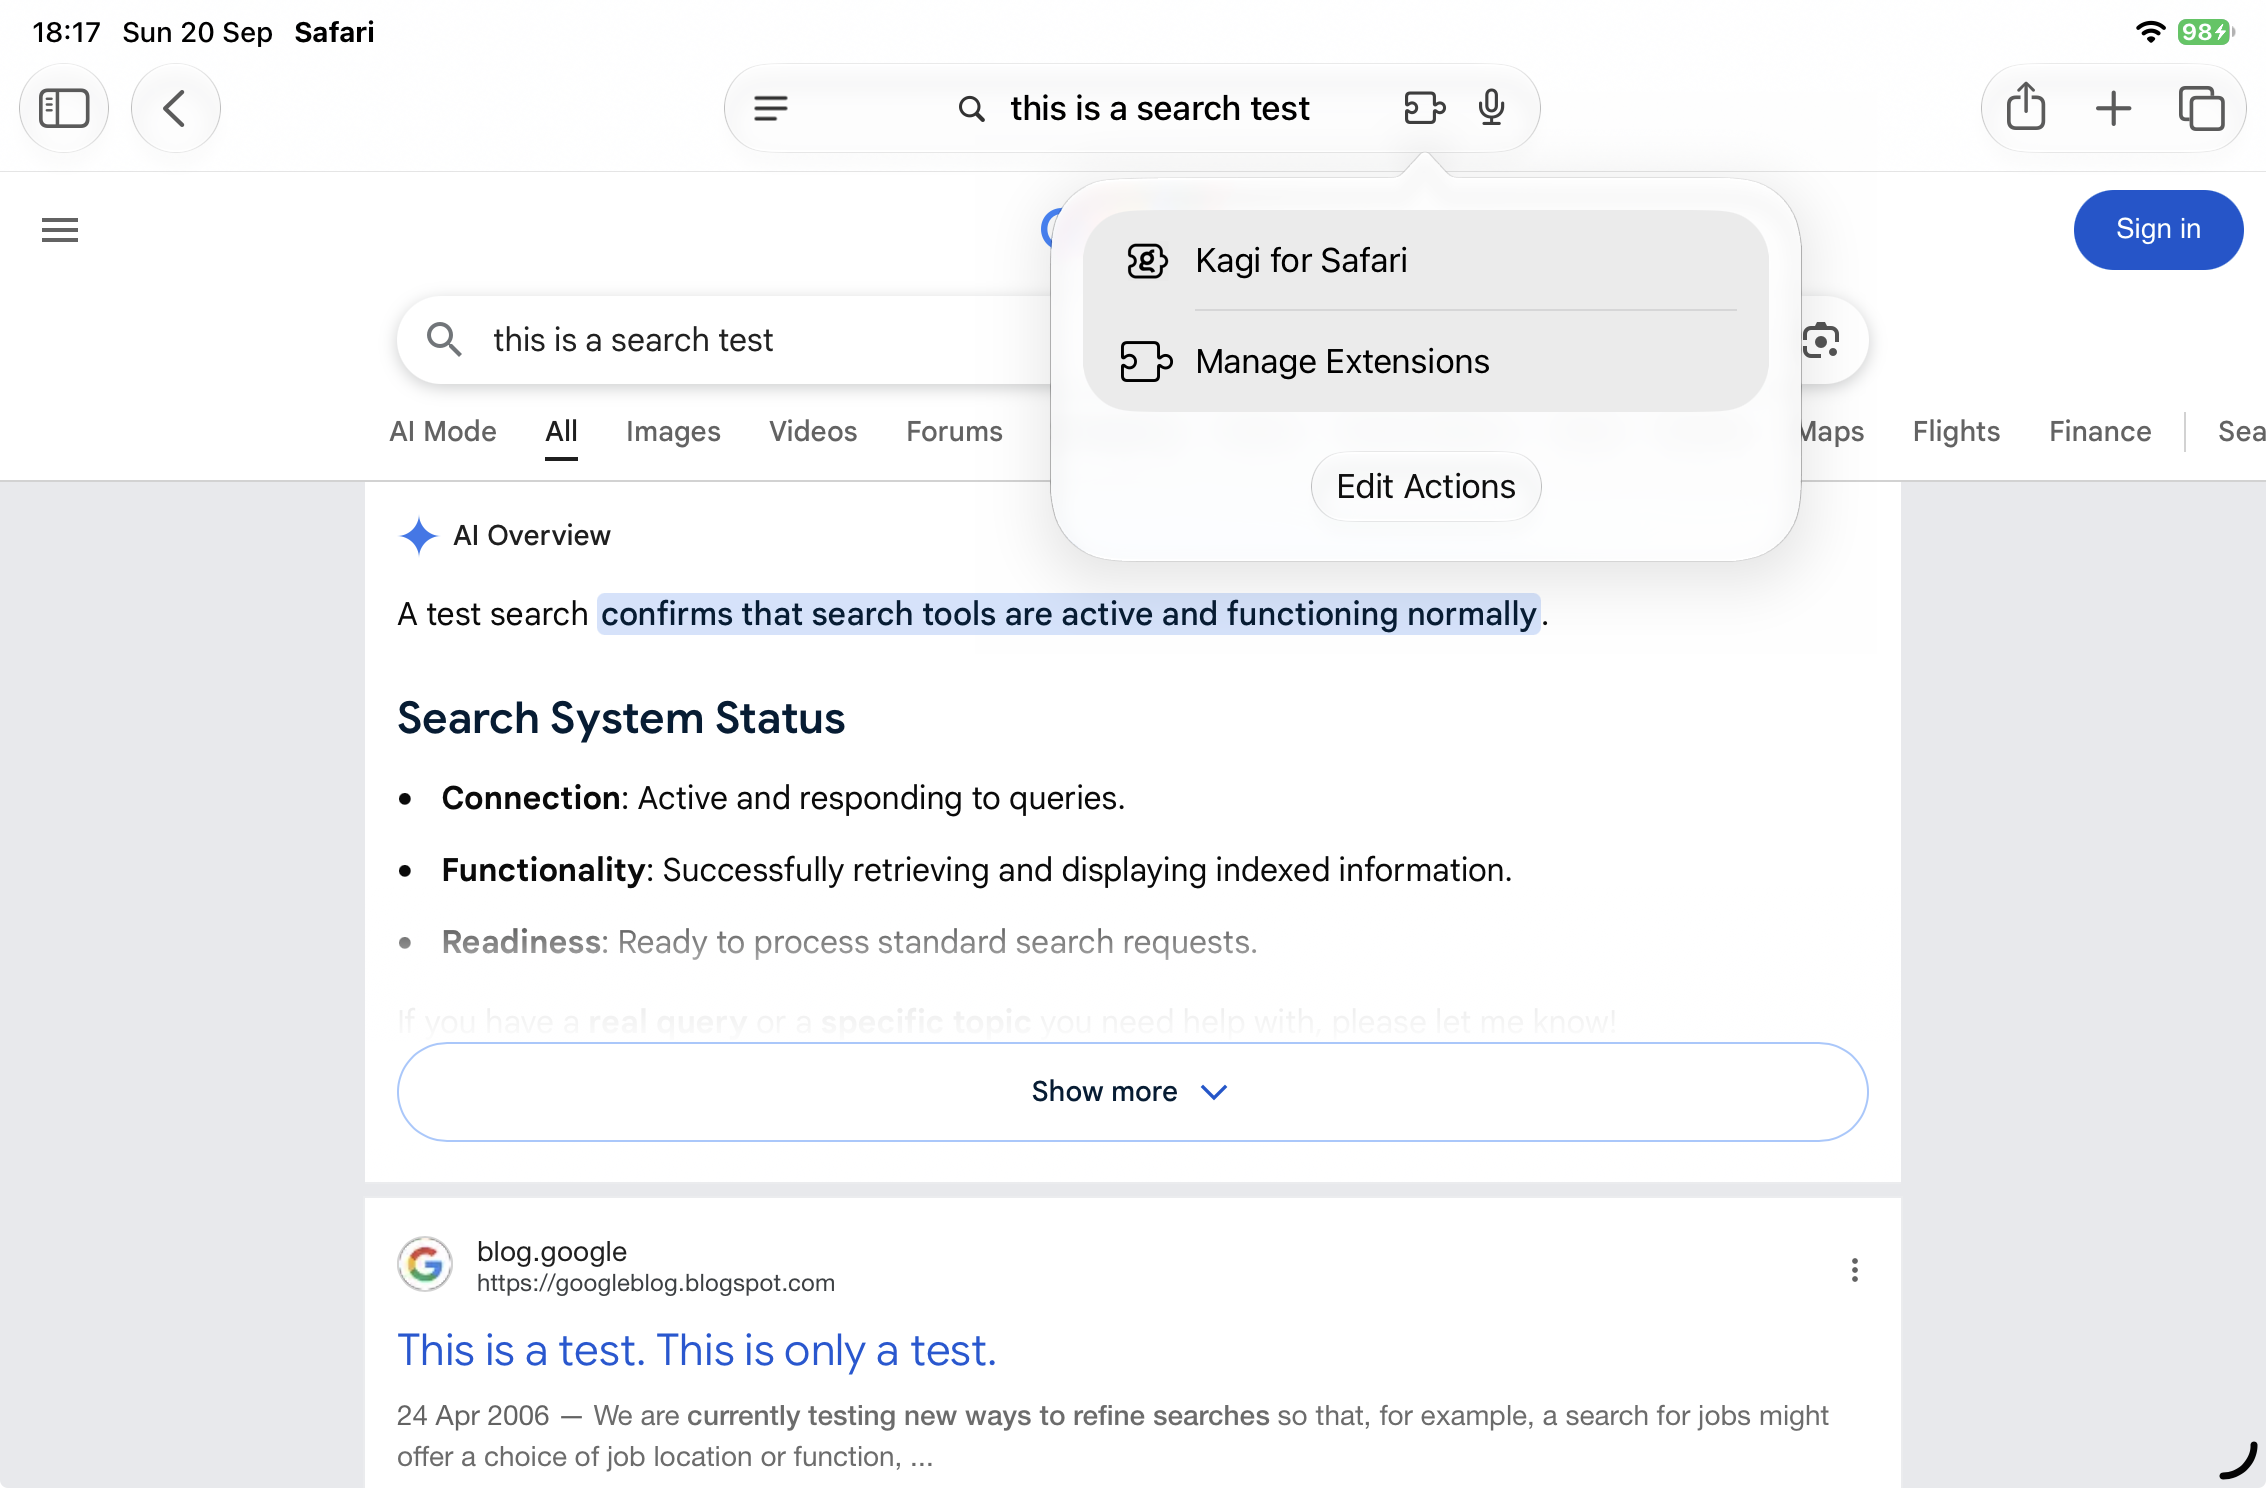Click the Wi-Fi status icon
Image resolution: width=2266 pixels, height=1488 pixels.
click(x=2151, y=32)
